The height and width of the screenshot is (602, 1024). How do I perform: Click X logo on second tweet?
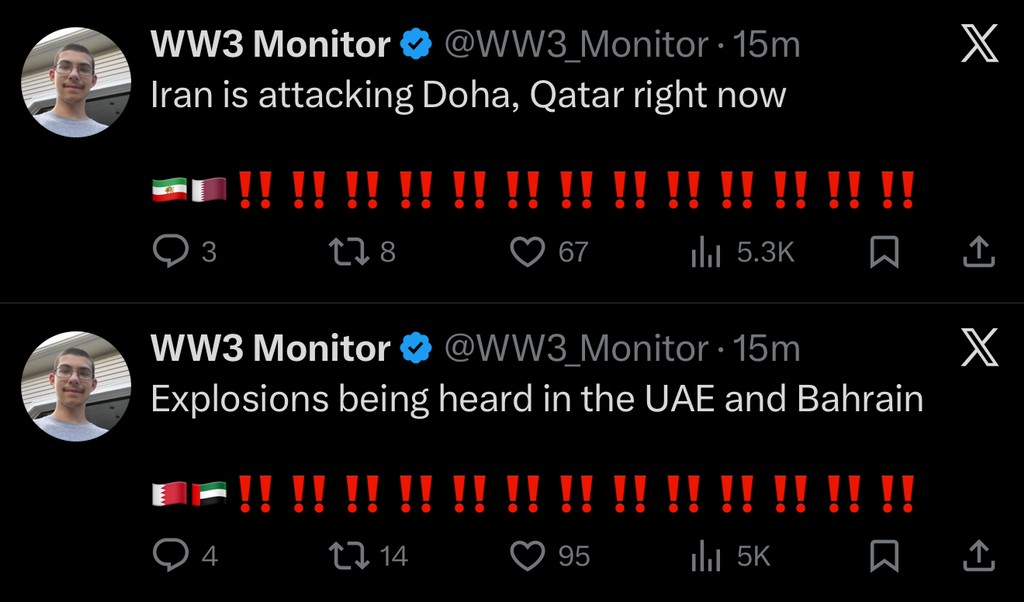tap(979, 348)
